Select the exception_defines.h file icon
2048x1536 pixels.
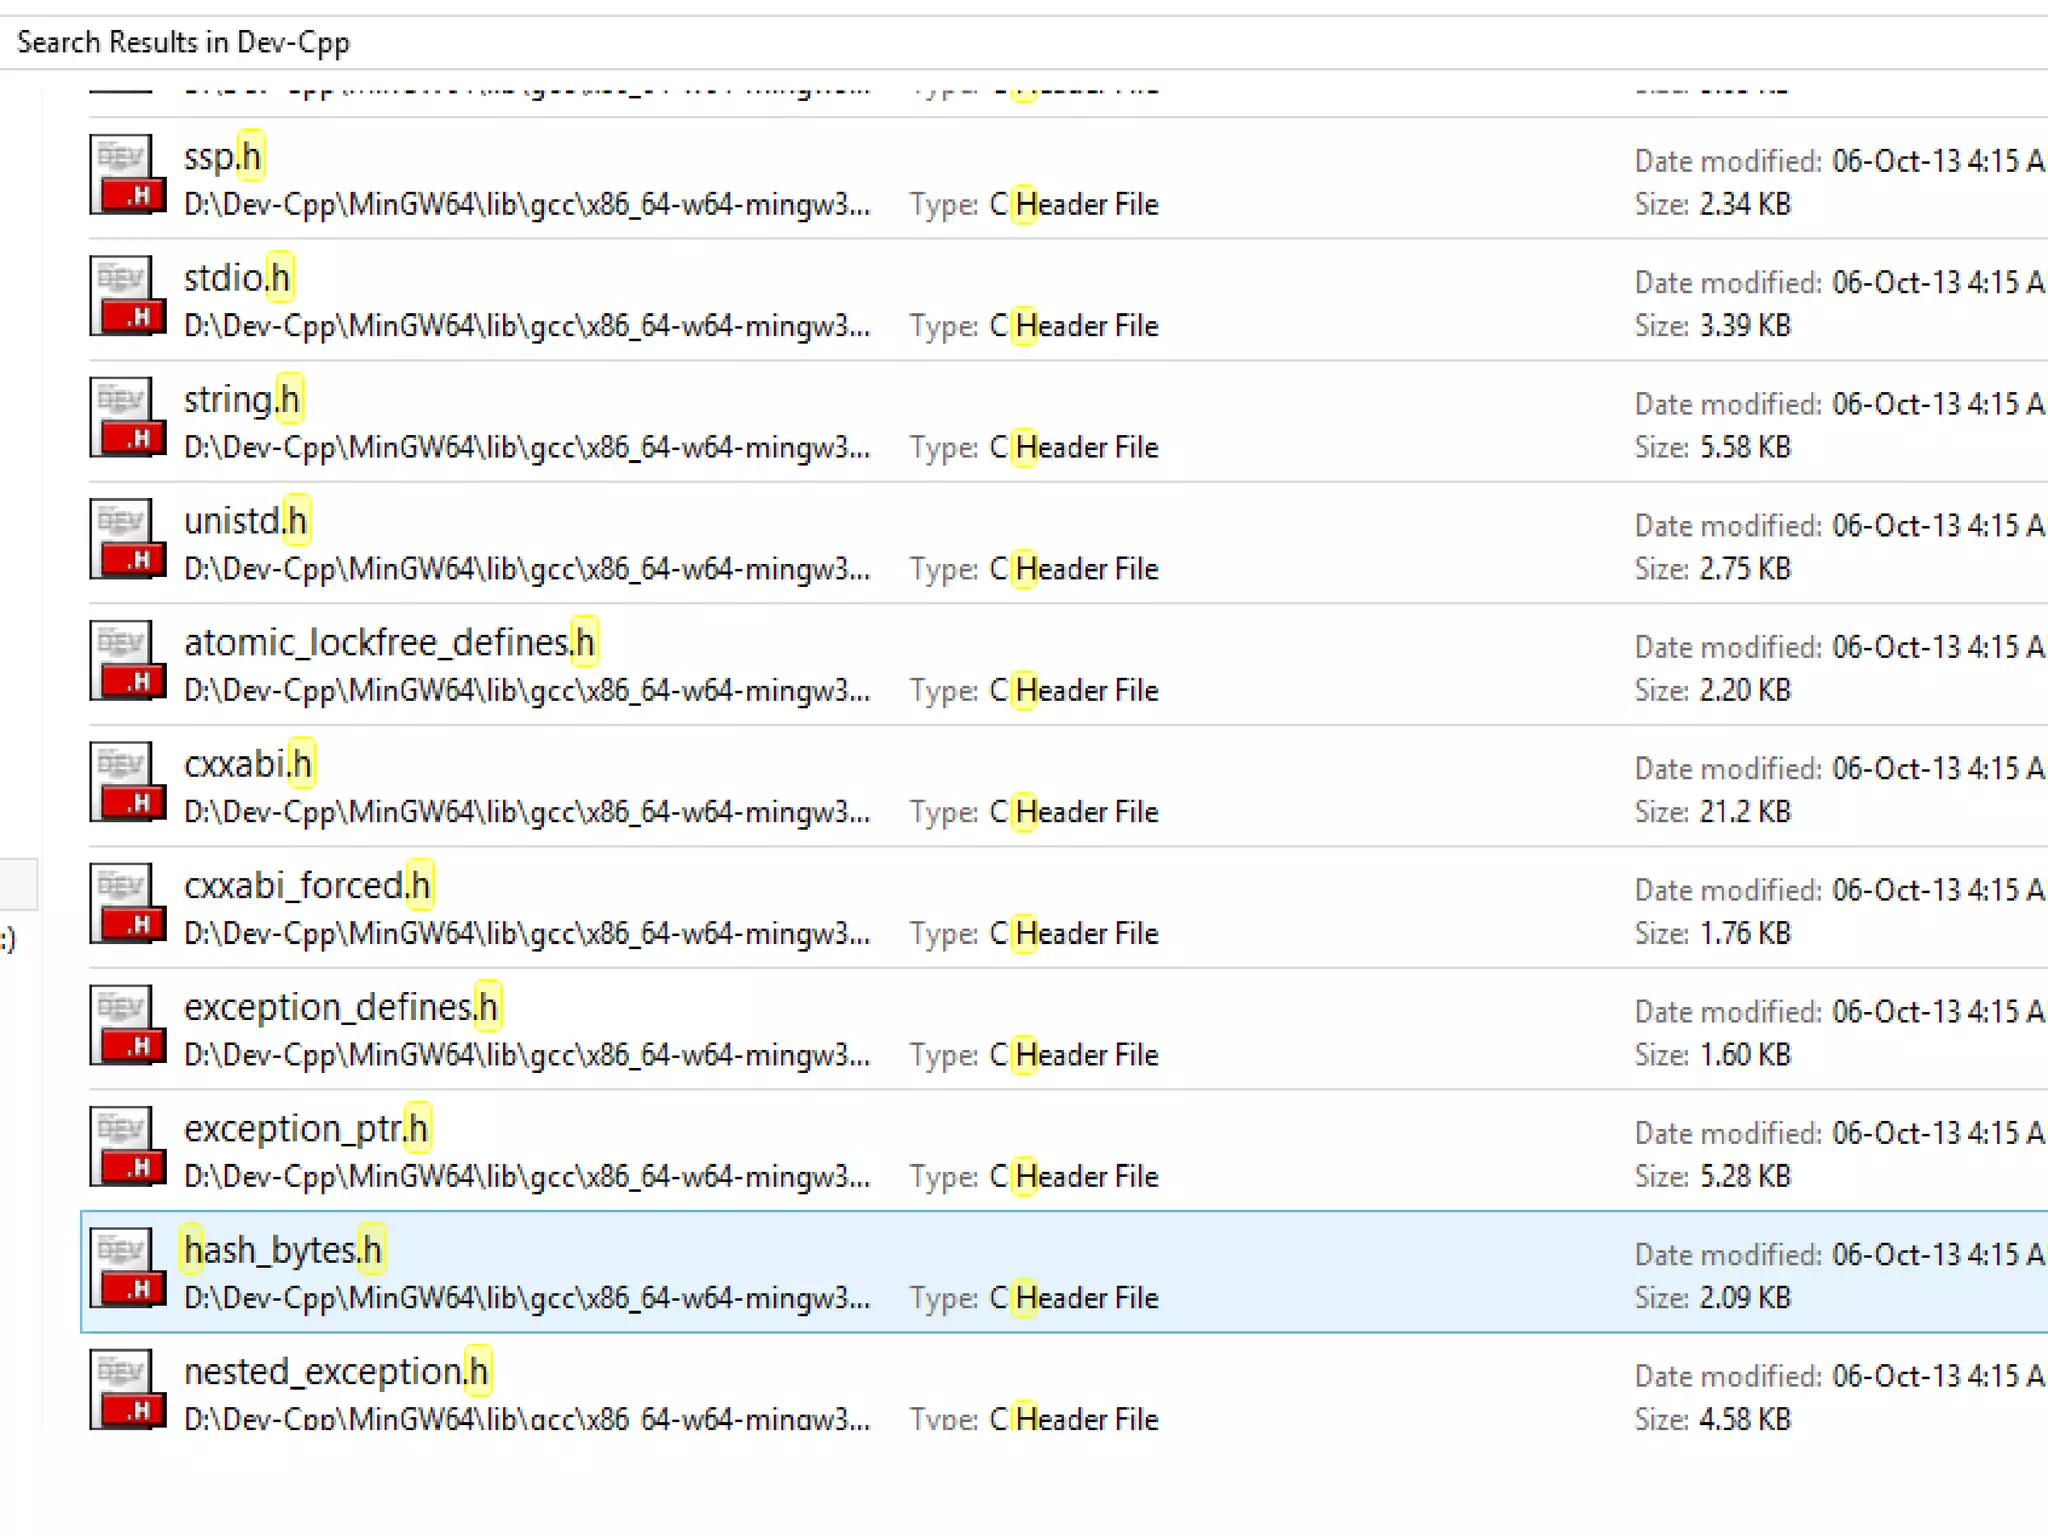[127, 1026]
